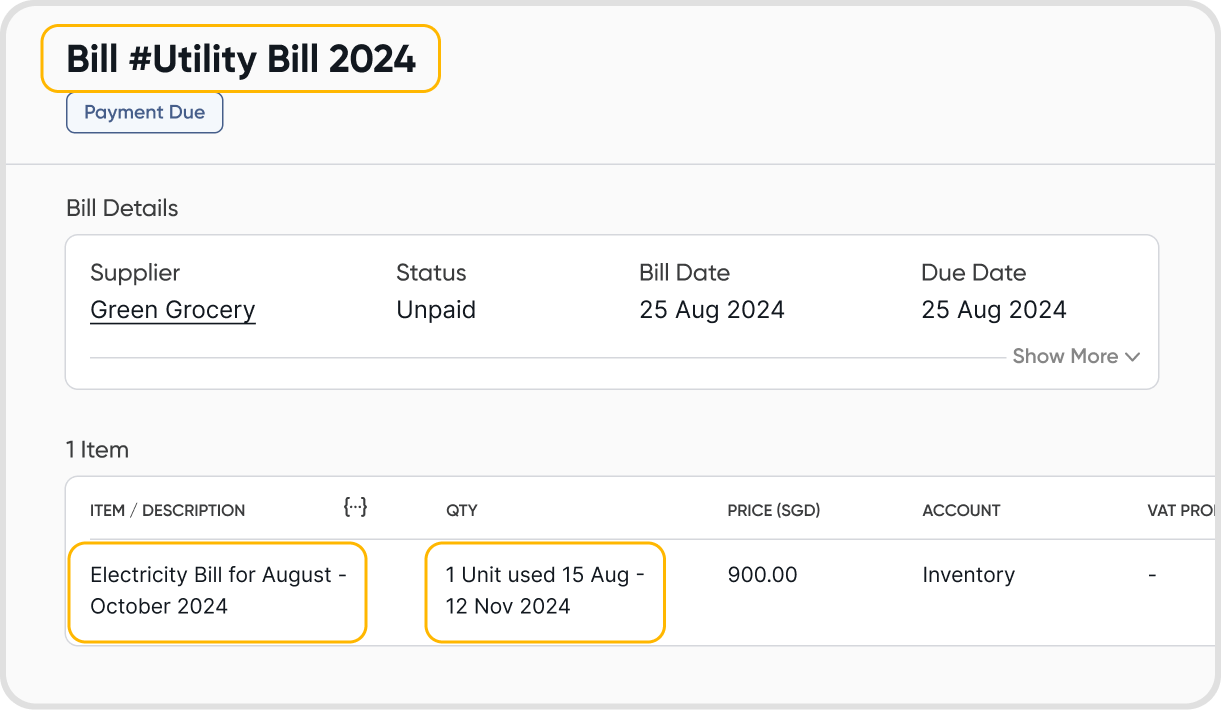
Task: Click the dash in the VAT column
Action: pos(1152,575)
